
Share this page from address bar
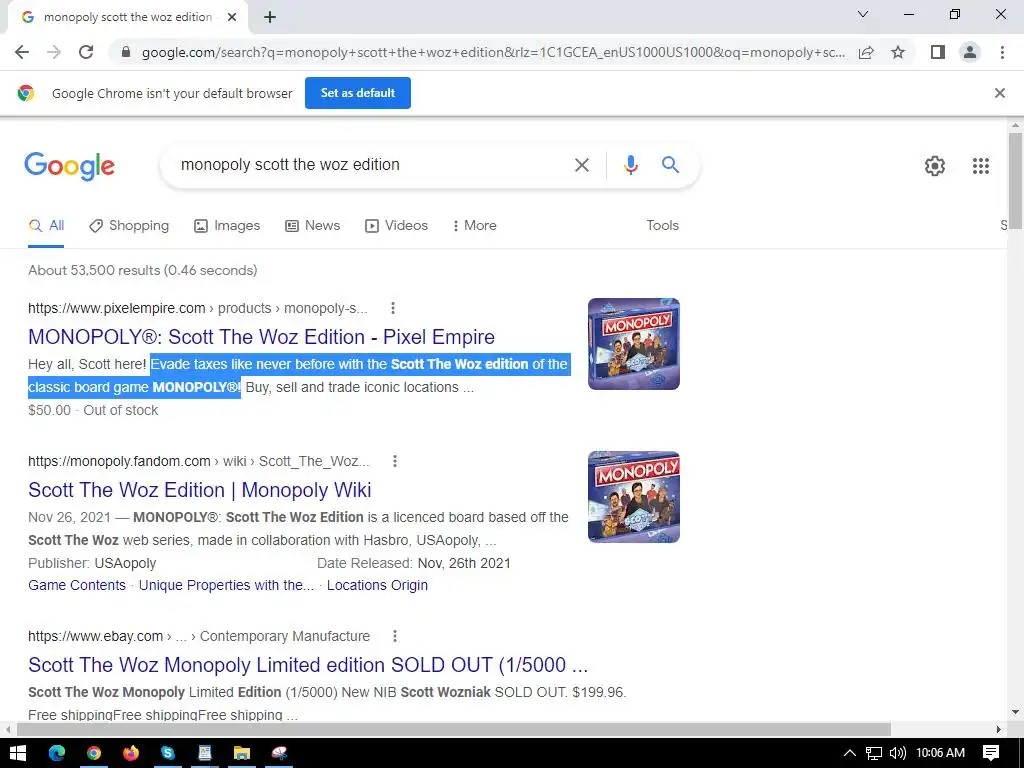(866, 52)
